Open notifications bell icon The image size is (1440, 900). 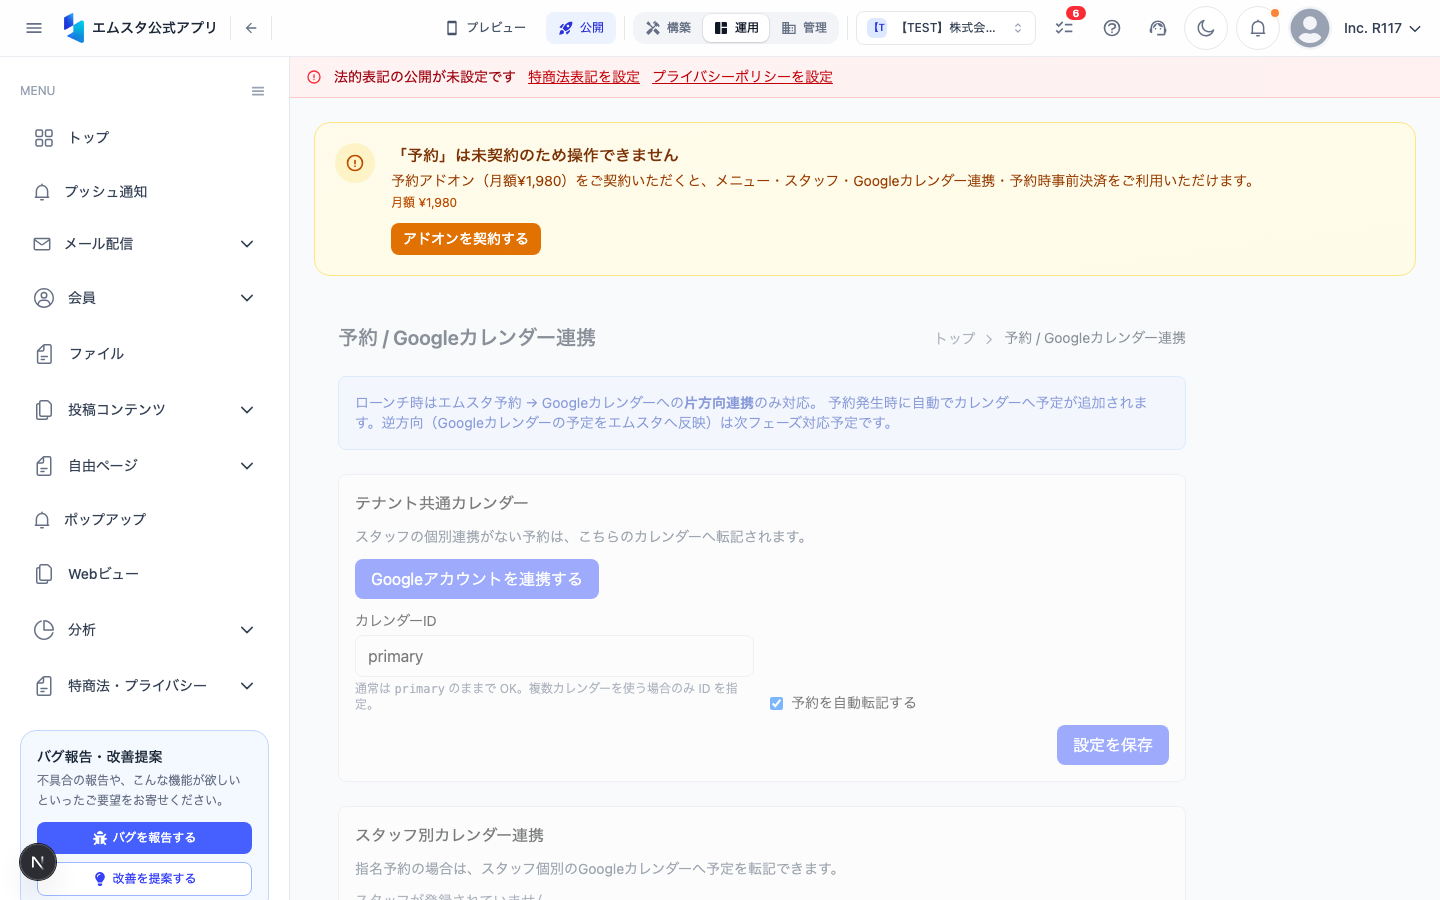1258,28
